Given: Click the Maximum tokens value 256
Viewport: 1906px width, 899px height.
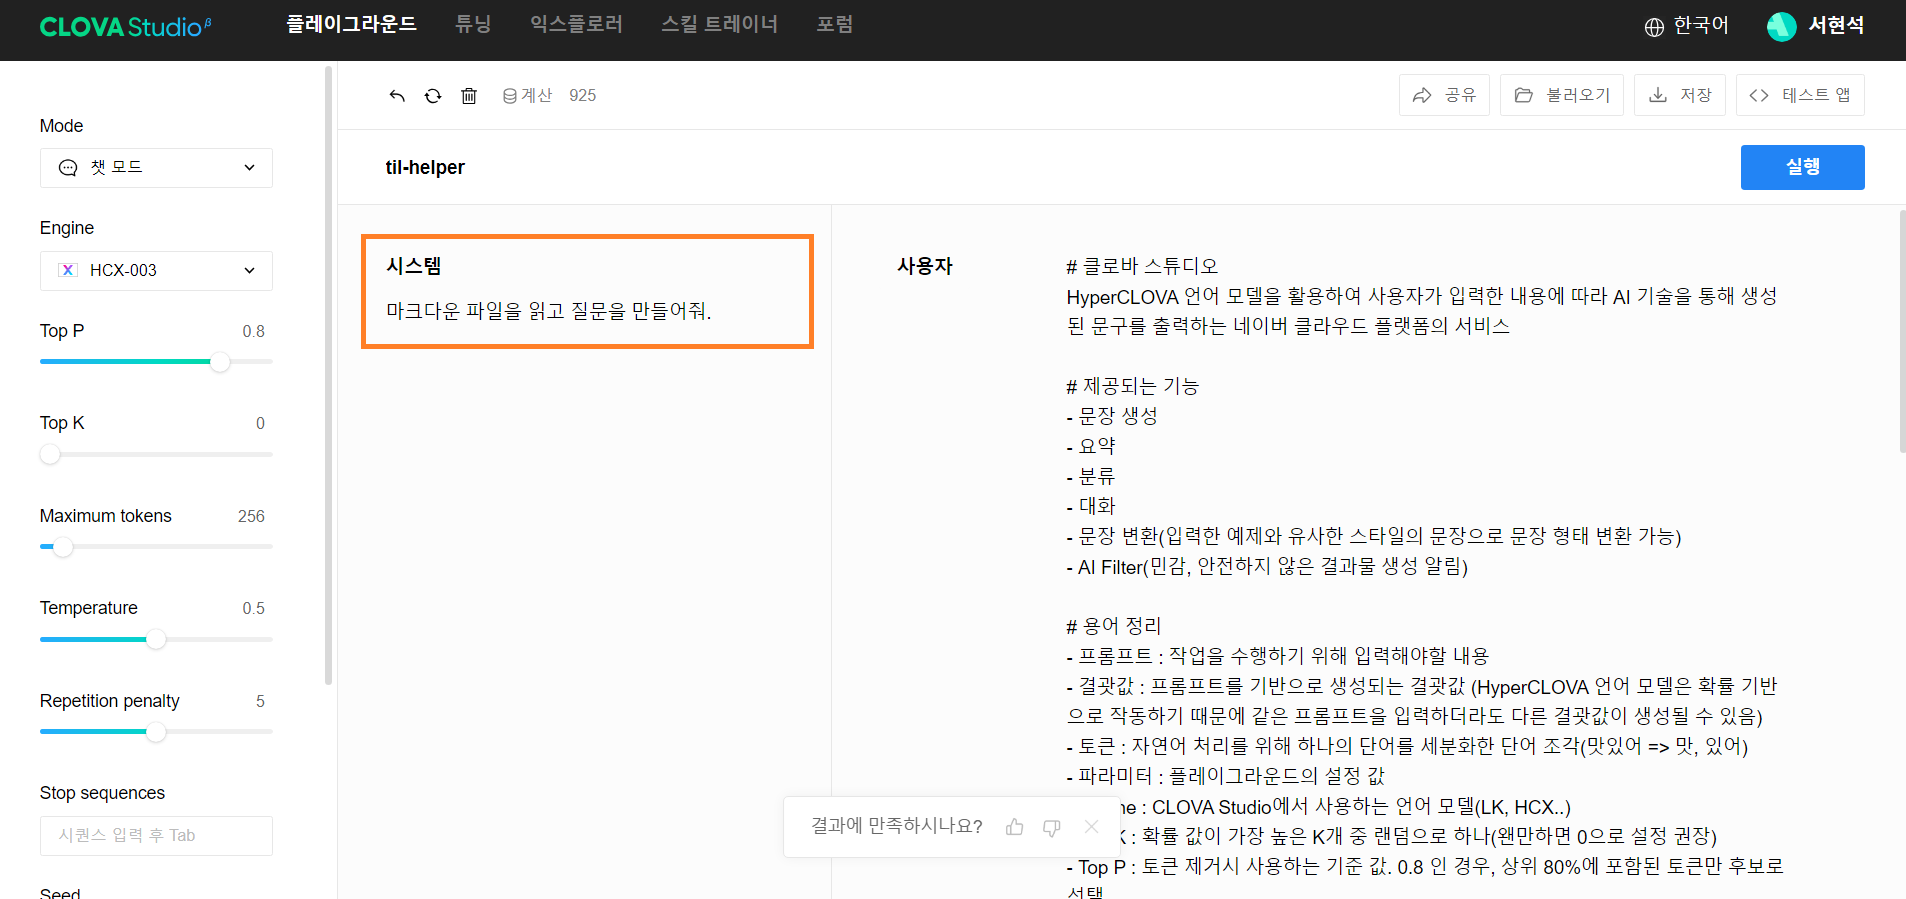Looking at the screenshot, I should (251, 516).
